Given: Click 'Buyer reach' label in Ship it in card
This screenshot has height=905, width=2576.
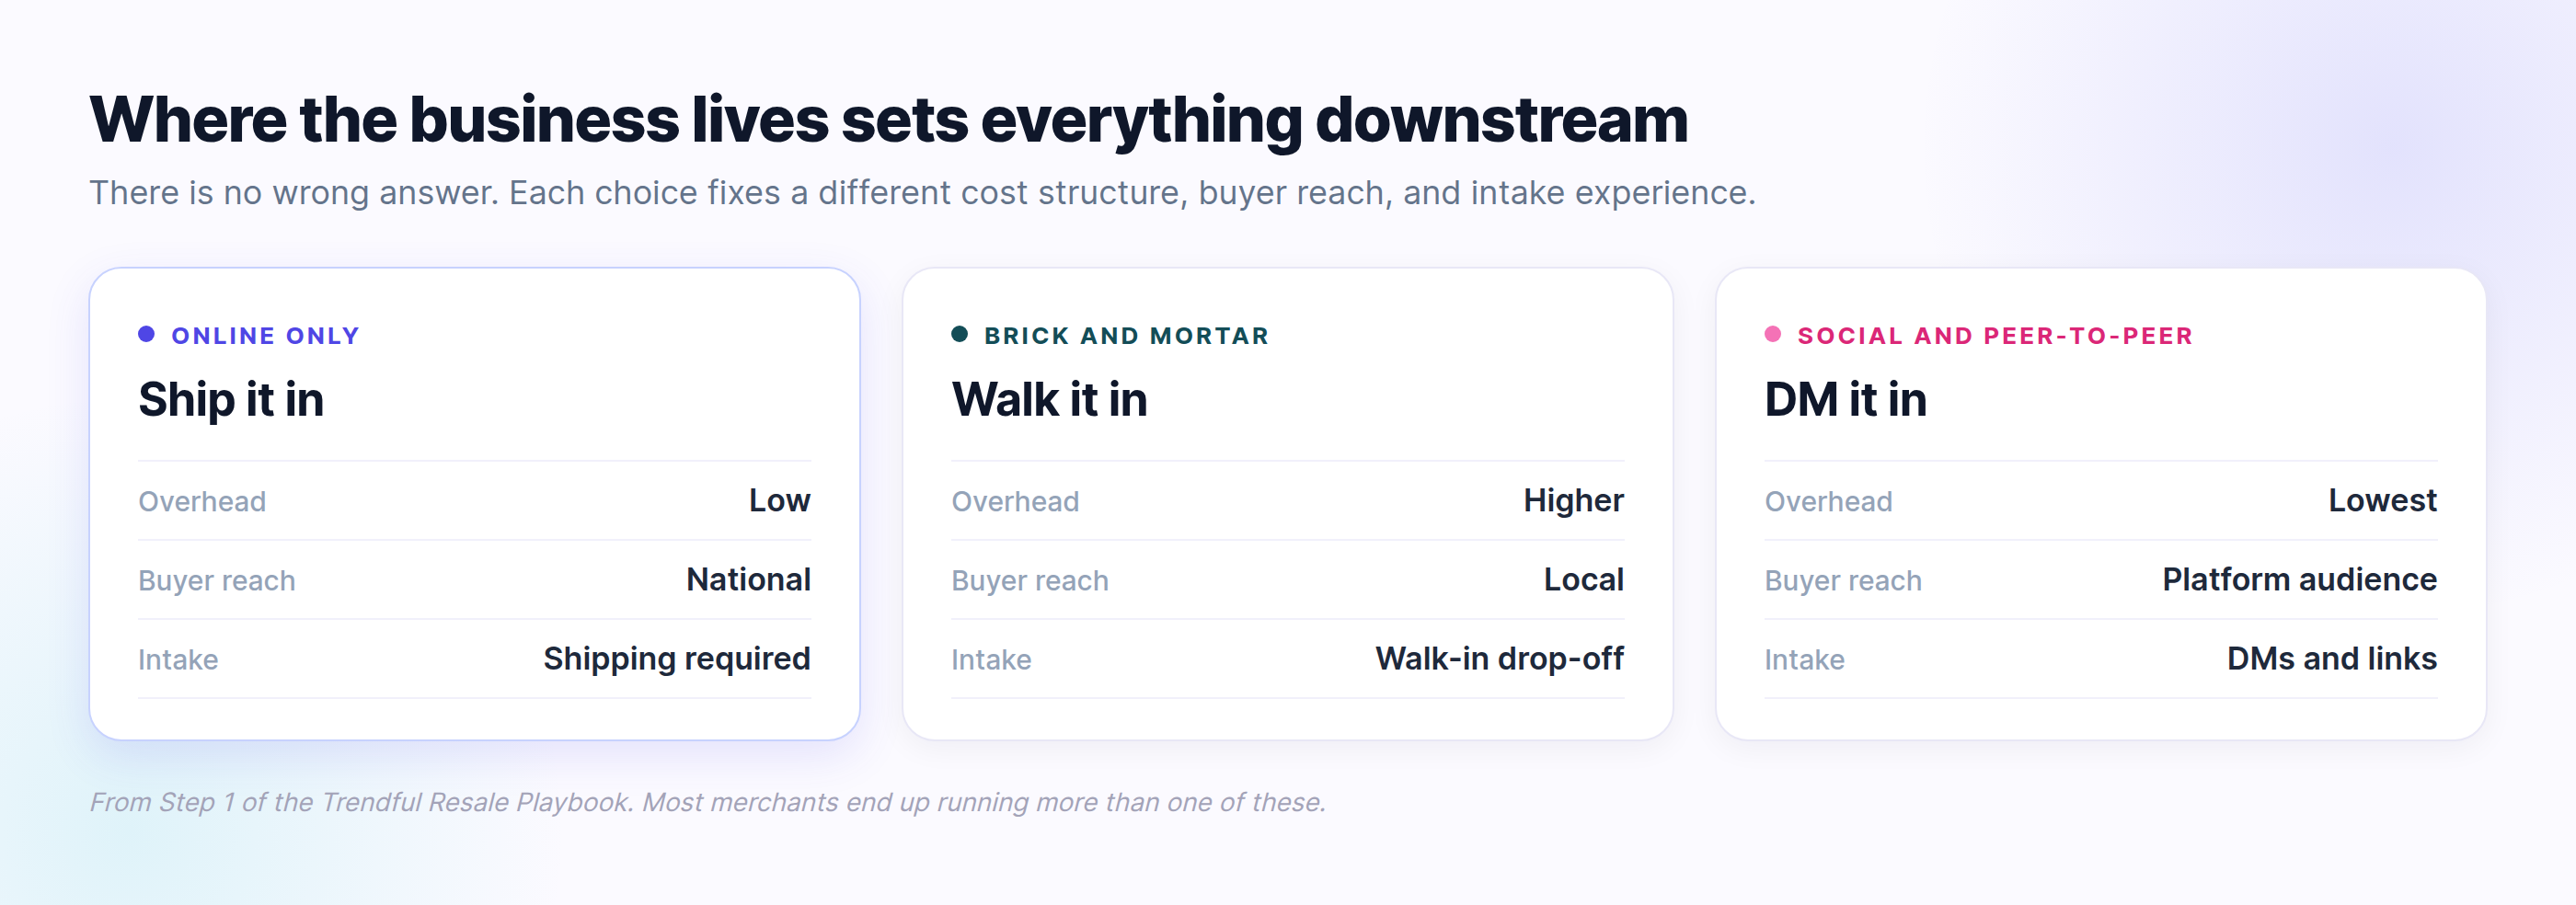Looking at the screenshot, I should coord(217,580).
